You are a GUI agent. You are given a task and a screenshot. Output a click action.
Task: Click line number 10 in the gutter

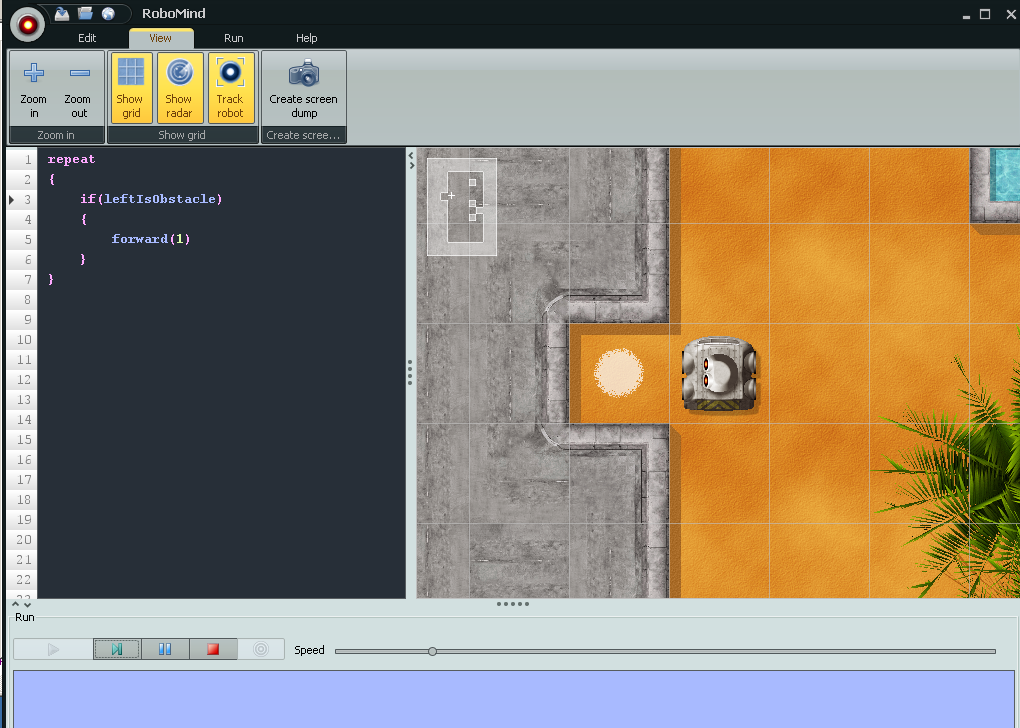click(24, 340)
